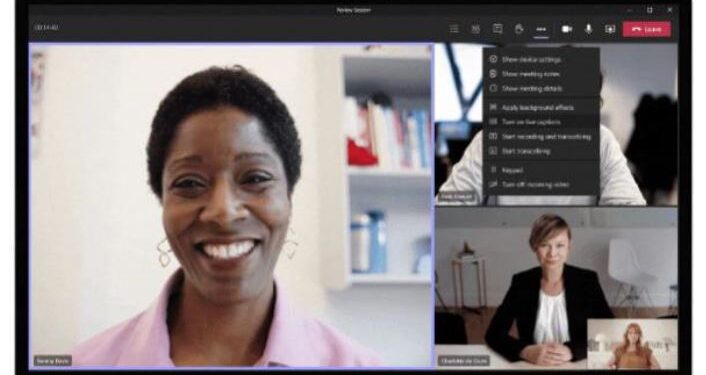Raise your hand with the hand icon
The height and width of the screenshot is (375, 706).
519,29
